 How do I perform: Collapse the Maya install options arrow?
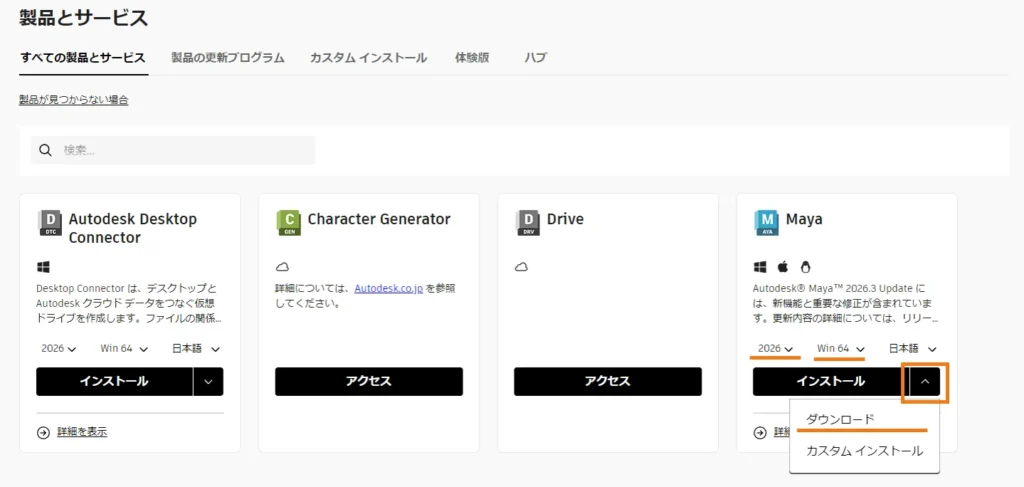tap(925, 381)
